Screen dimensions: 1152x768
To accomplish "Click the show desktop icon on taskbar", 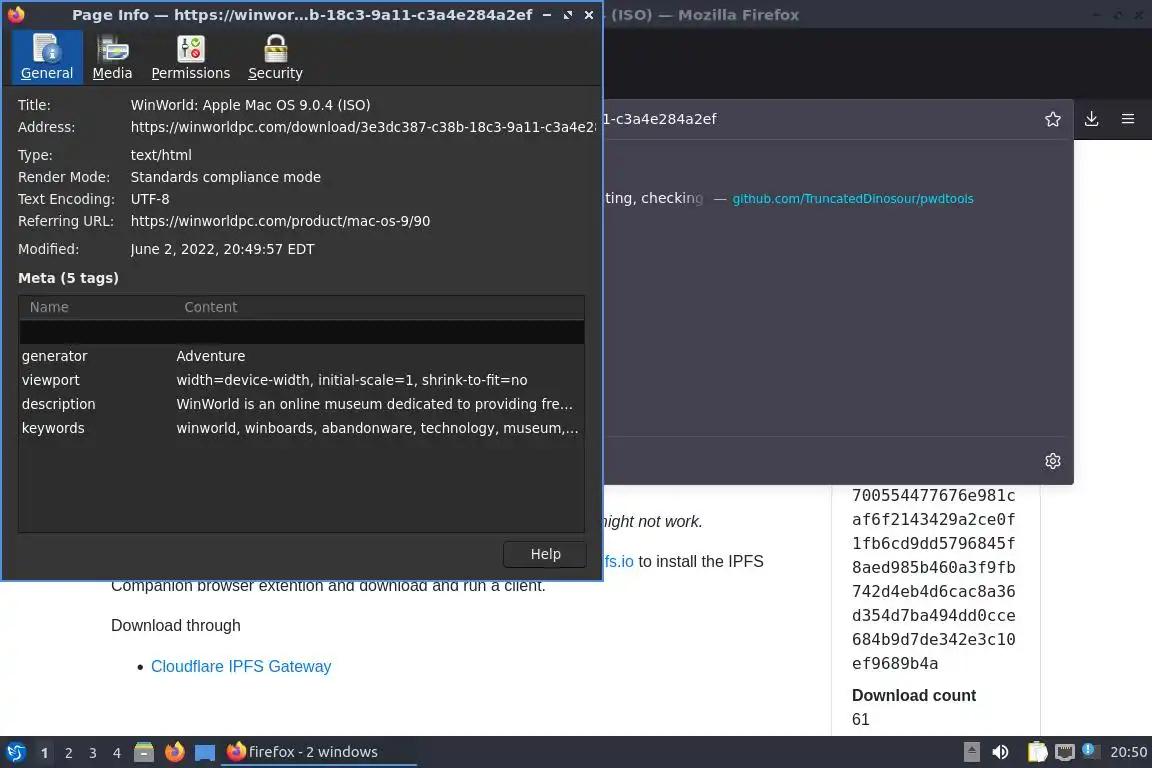I will 205,753.
